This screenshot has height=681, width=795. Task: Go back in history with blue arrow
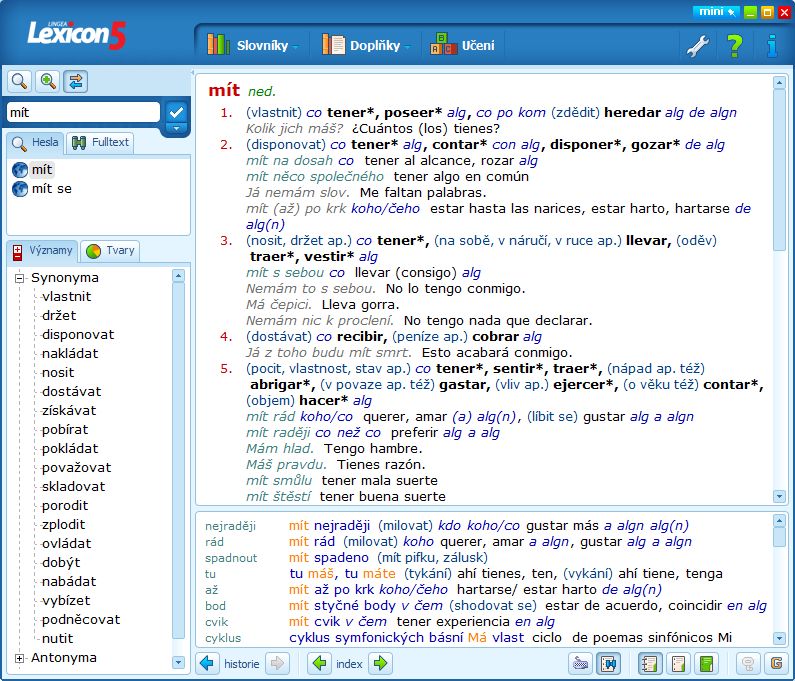pos(206,663)
